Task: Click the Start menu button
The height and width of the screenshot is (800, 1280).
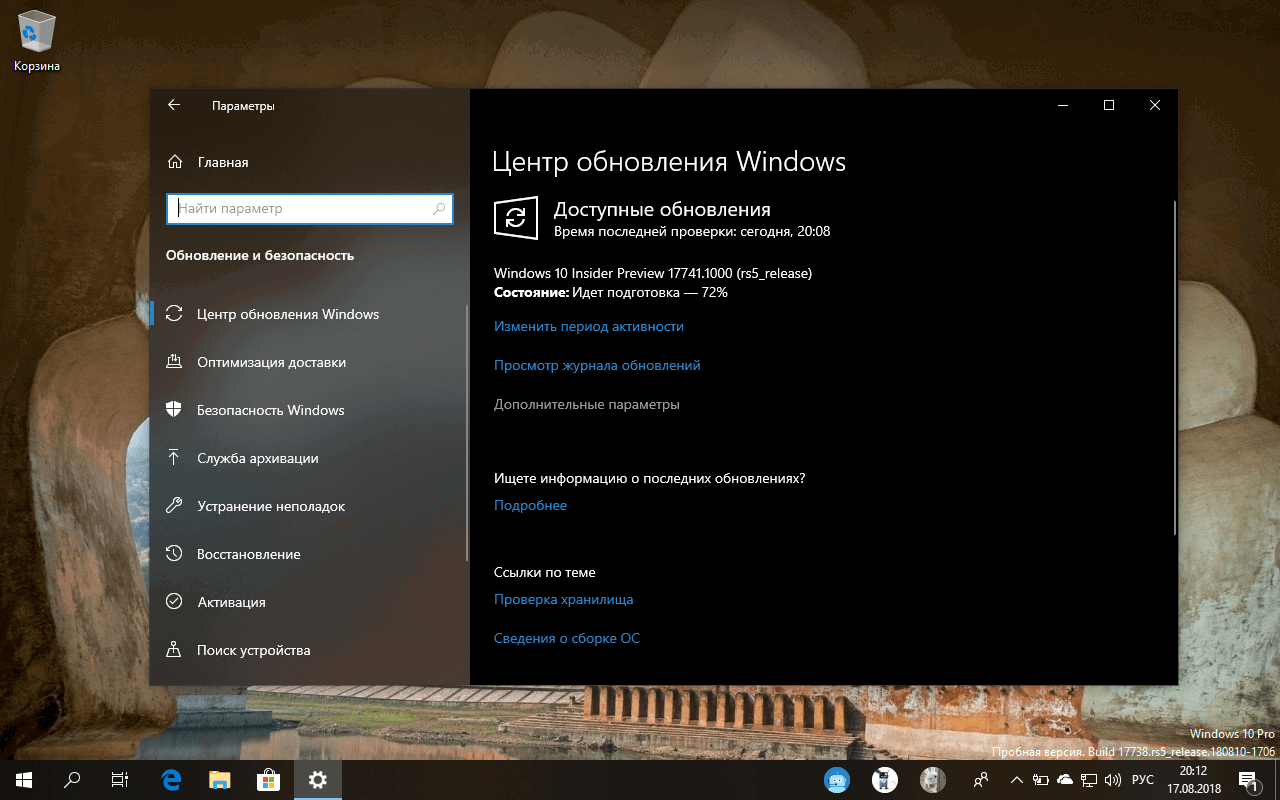Action: 21,780
